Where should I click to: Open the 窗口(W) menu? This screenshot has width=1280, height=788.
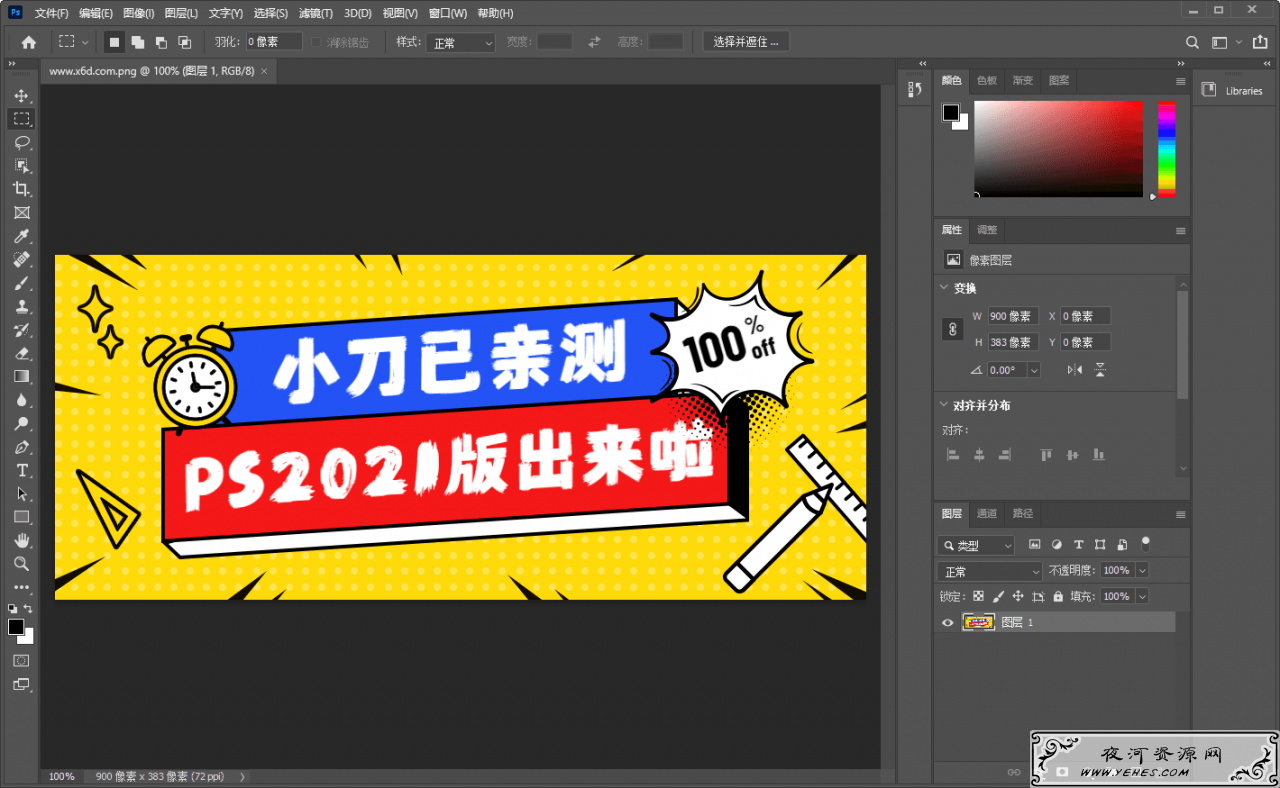[448, 13]
